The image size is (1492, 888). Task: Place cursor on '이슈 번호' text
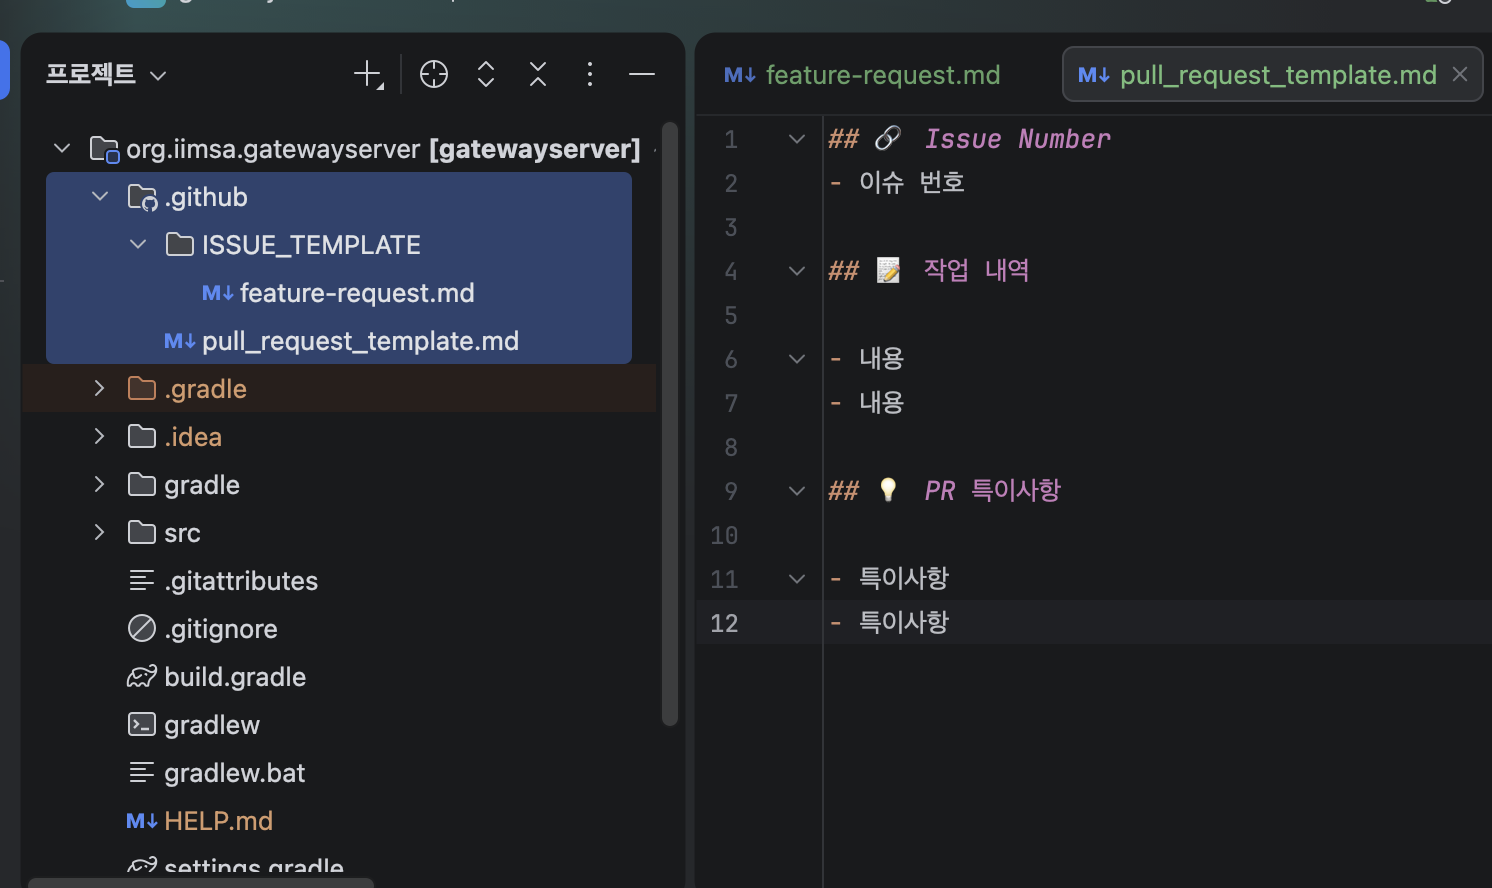click(911, 182)
